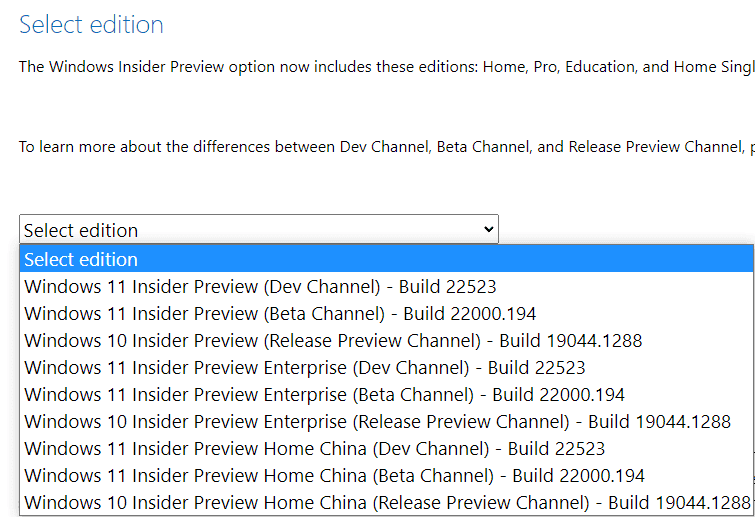Screen dimensions: 755x517
Task: Choose Windows 11 Enterprise Beta Channel Build 22000.194
Action: (387, 394)
